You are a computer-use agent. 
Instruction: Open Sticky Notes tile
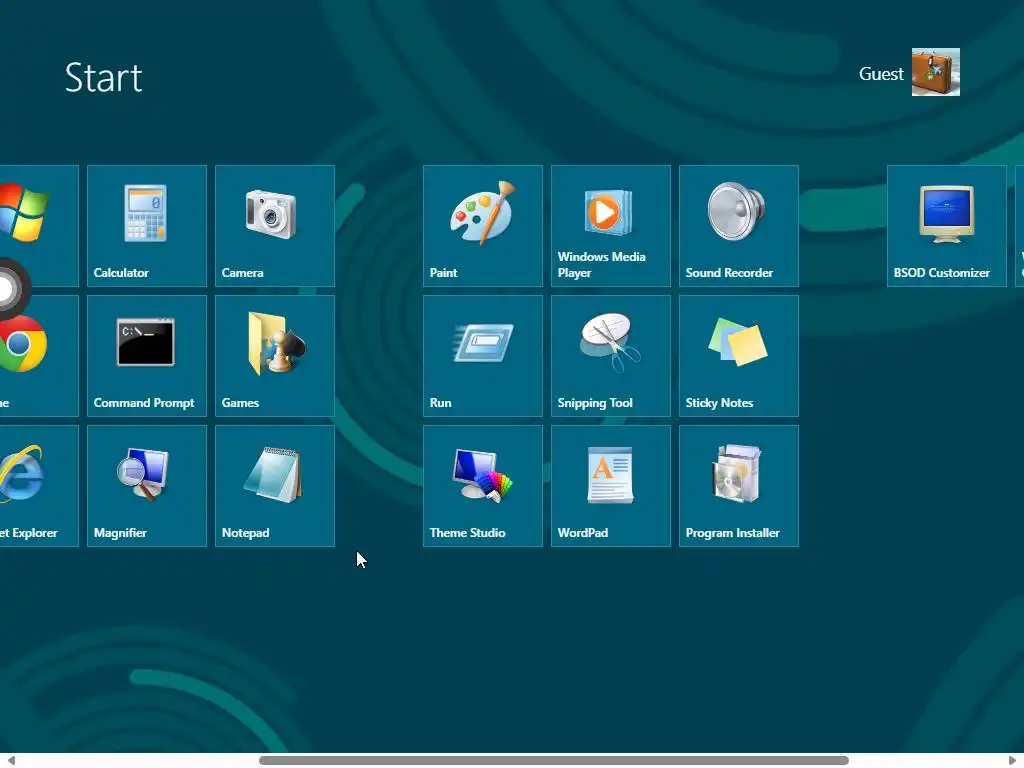point(739,356)
